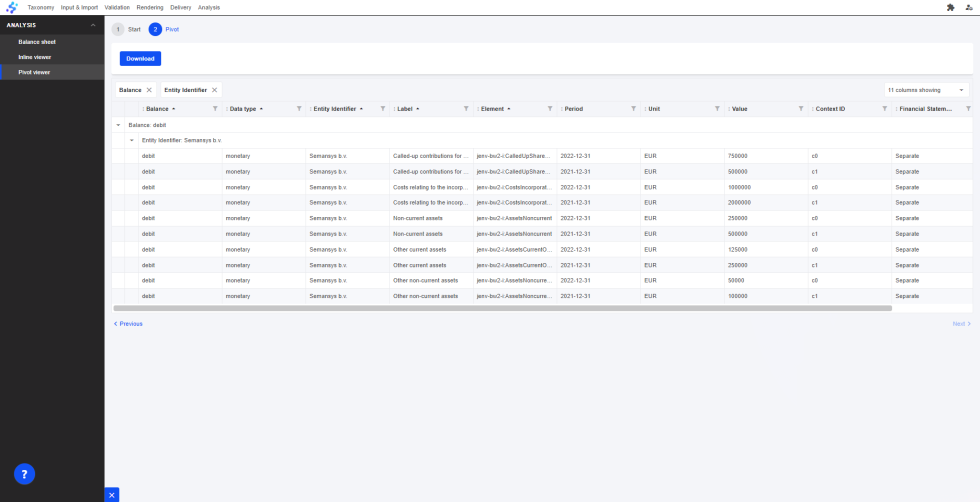Click the Download button
The height and width of the screenshot is (502, 980).
(x=140, y=59)
